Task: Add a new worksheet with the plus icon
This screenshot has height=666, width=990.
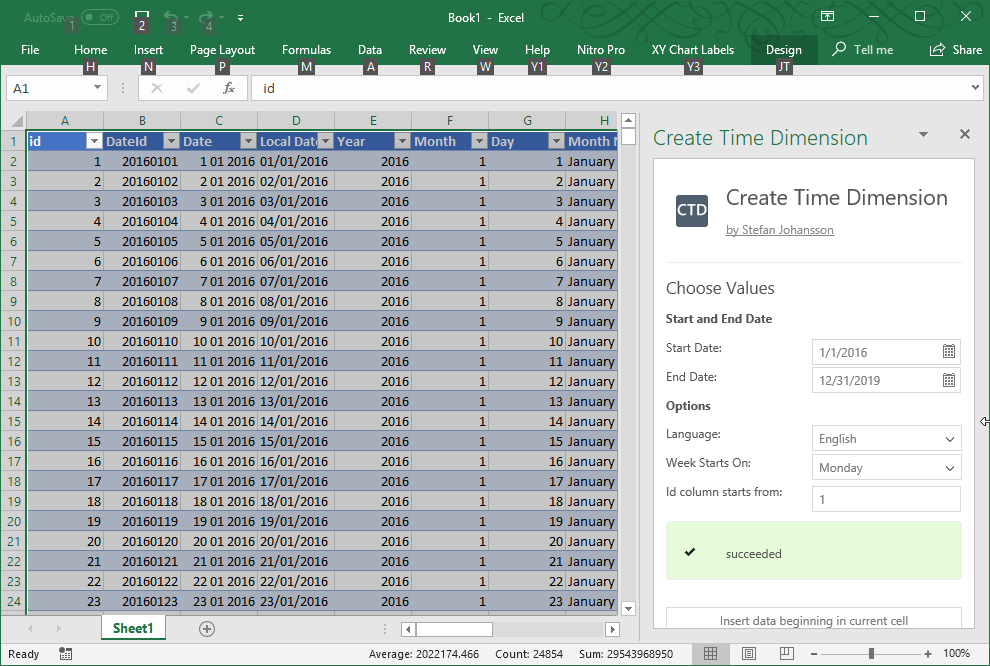Action: click(206, 629)
